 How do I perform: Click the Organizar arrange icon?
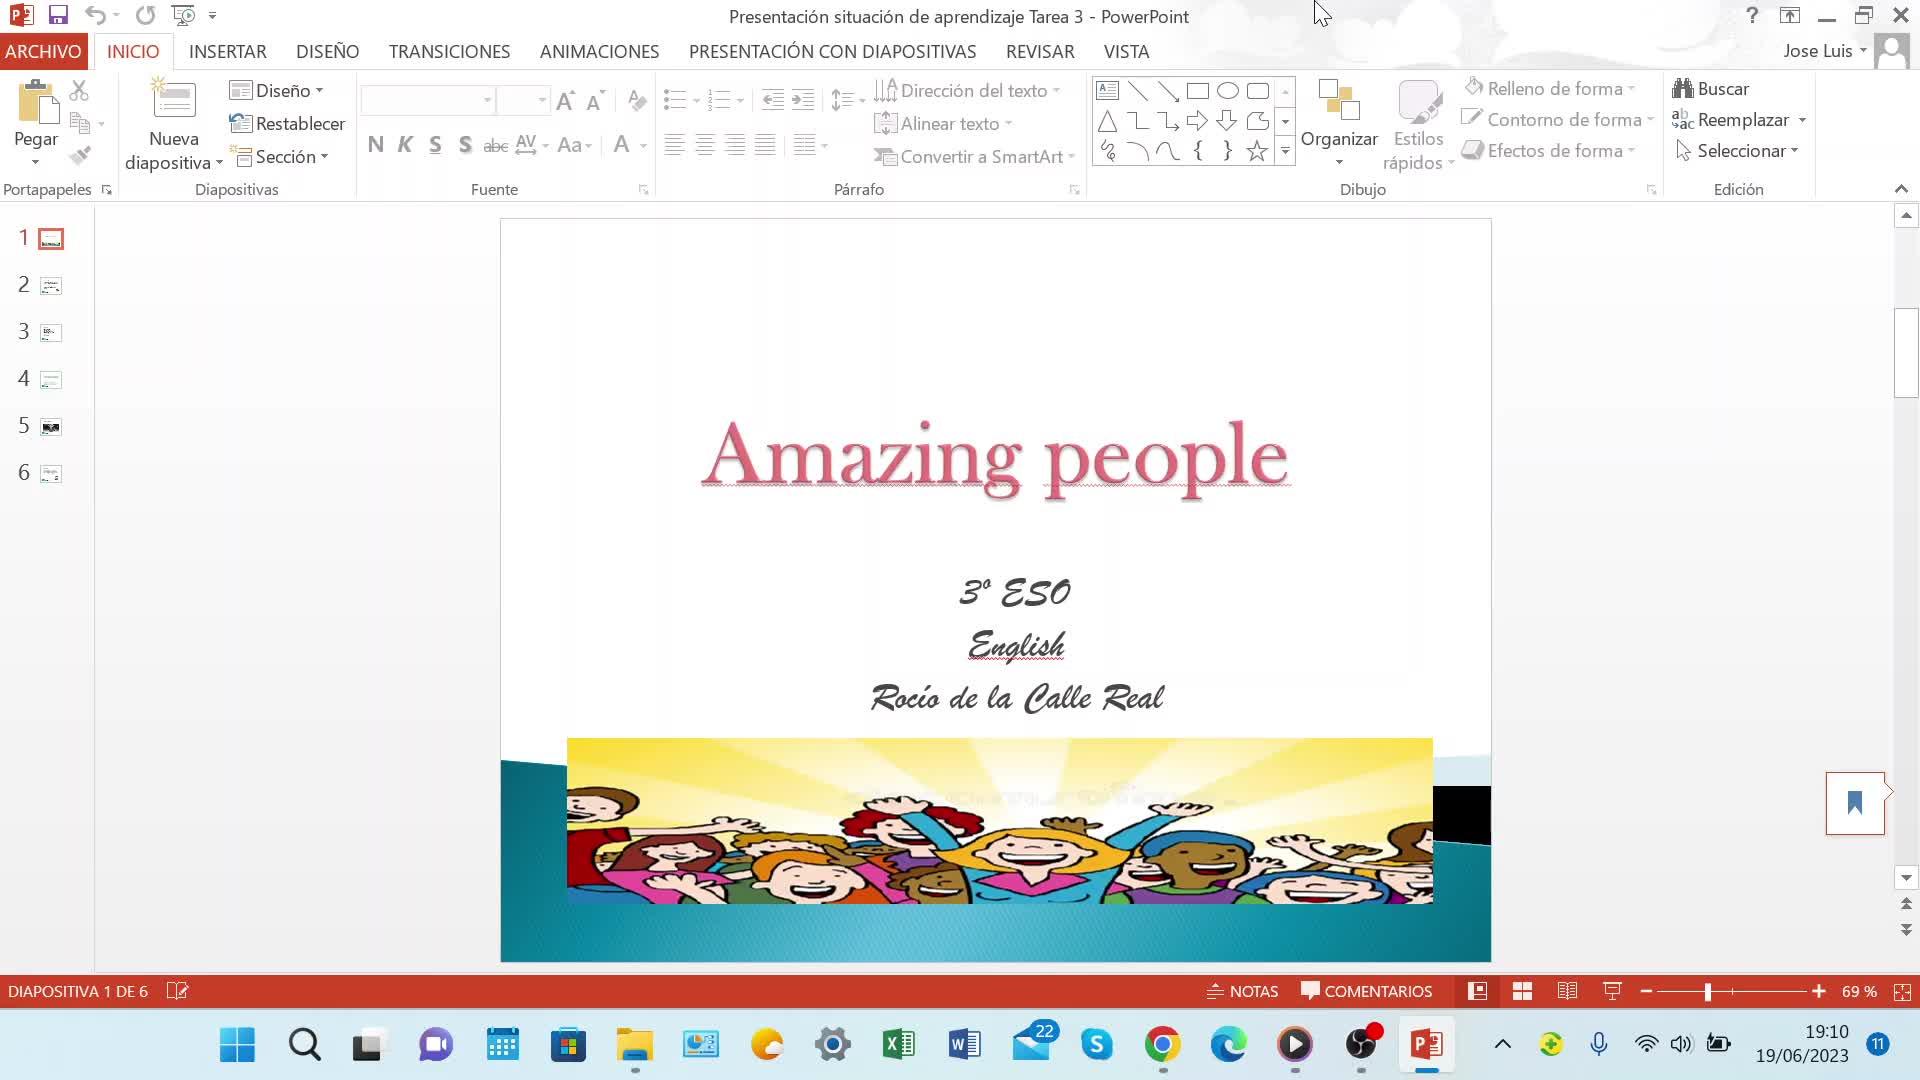(x=1339, y=102)
